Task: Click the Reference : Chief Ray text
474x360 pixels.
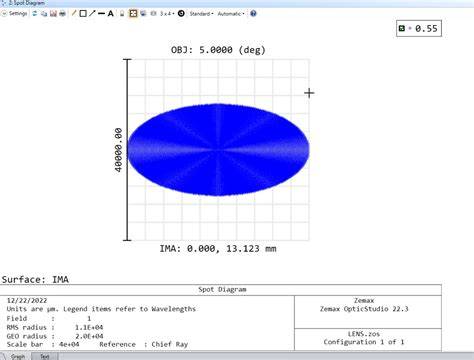Action: pyautogui.click(x=144, y=344)
